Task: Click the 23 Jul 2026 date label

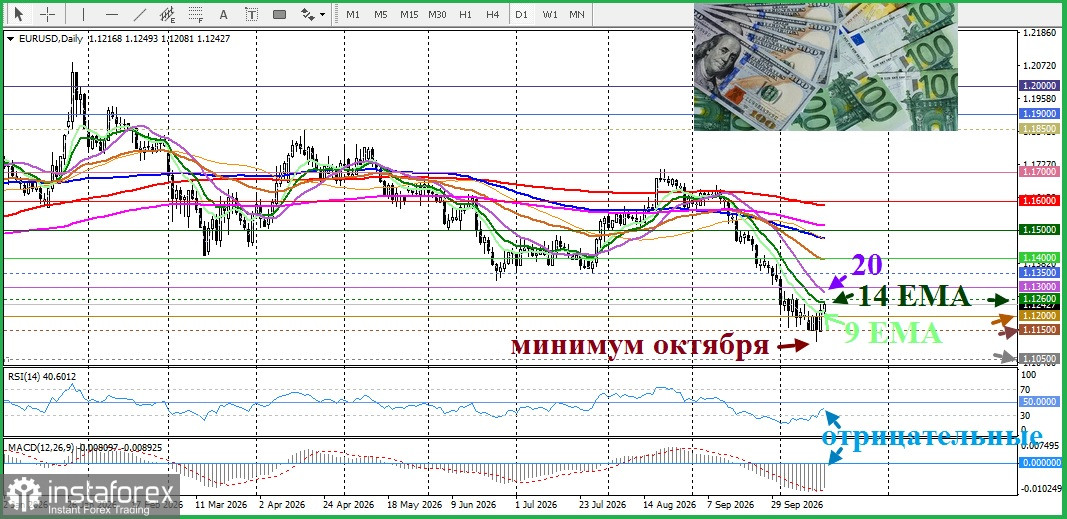Action: [602, 506]
